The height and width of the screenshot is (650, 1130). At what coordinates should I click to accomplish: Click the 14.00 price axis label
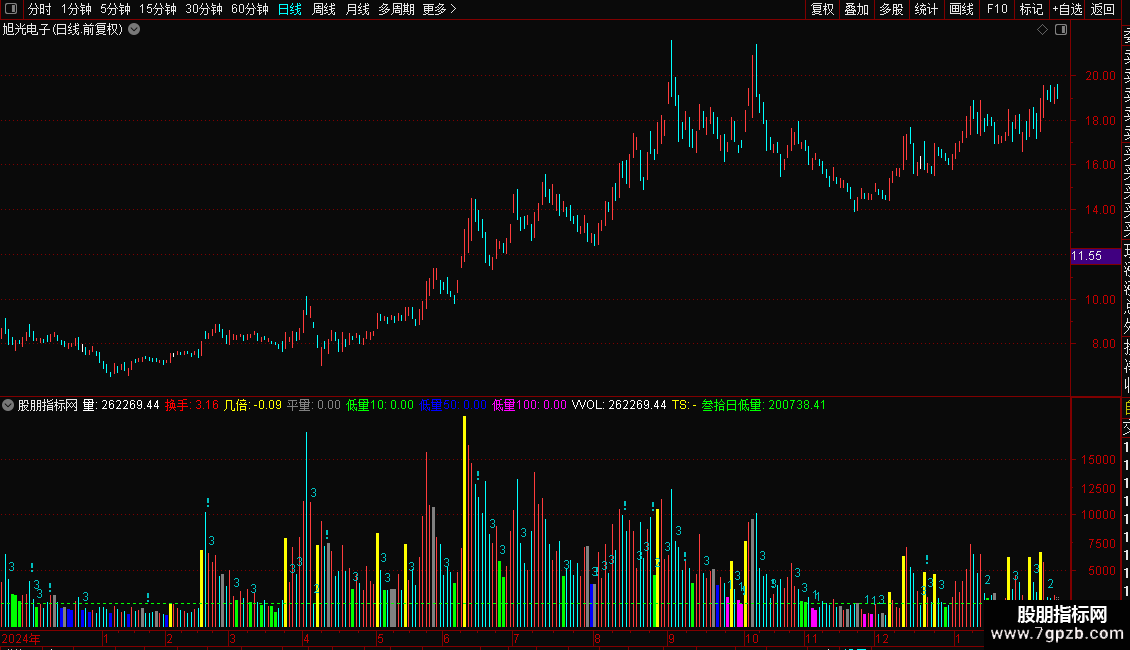pyautogui.click(x=1100, y=210)
